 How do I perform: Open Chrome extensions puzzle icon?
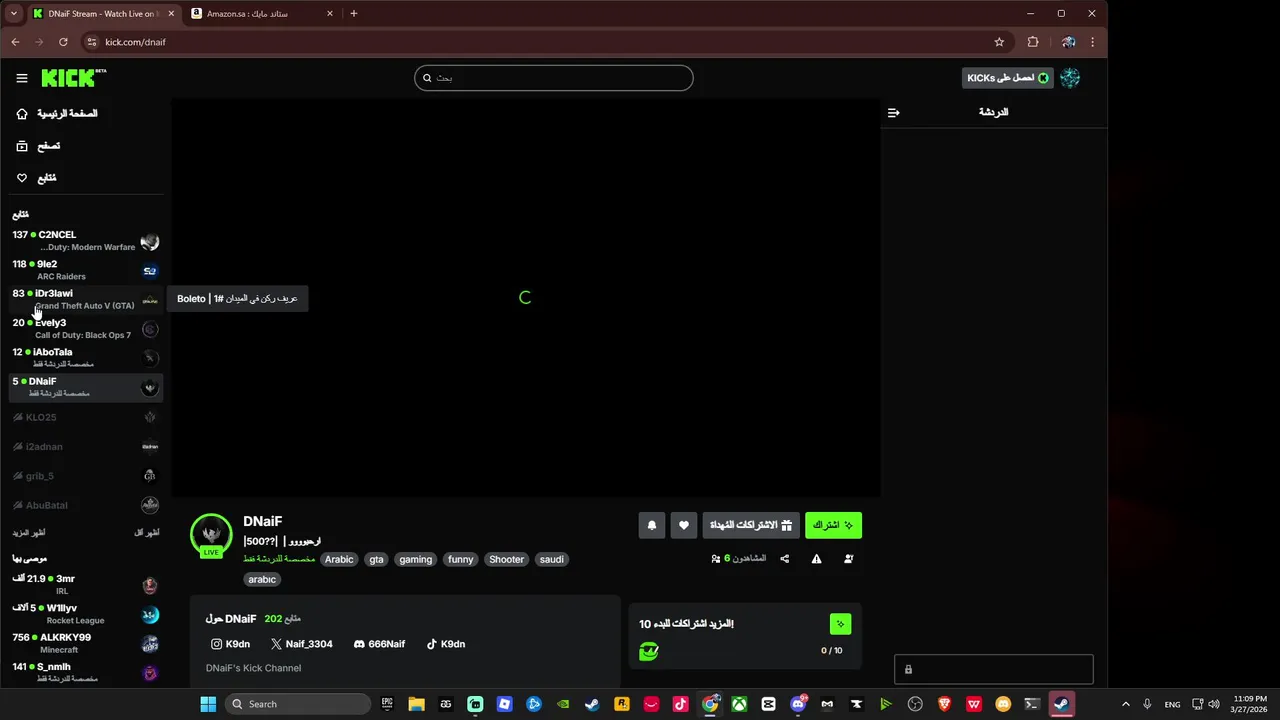1033,42
